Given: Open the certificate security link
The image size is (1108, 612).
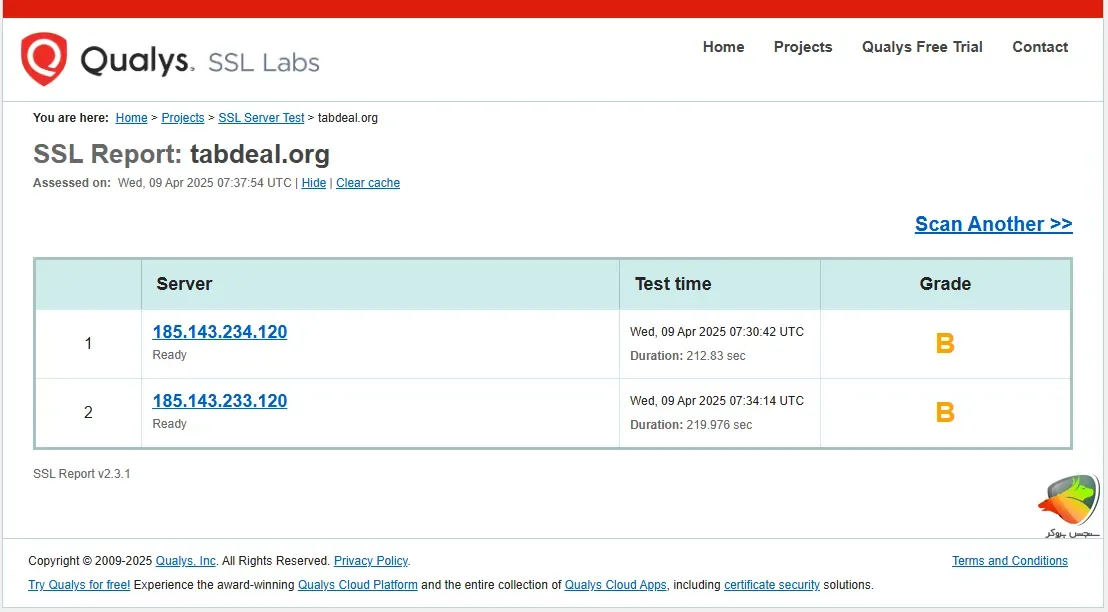Looking at the screenshot, I should click(772, 585).
